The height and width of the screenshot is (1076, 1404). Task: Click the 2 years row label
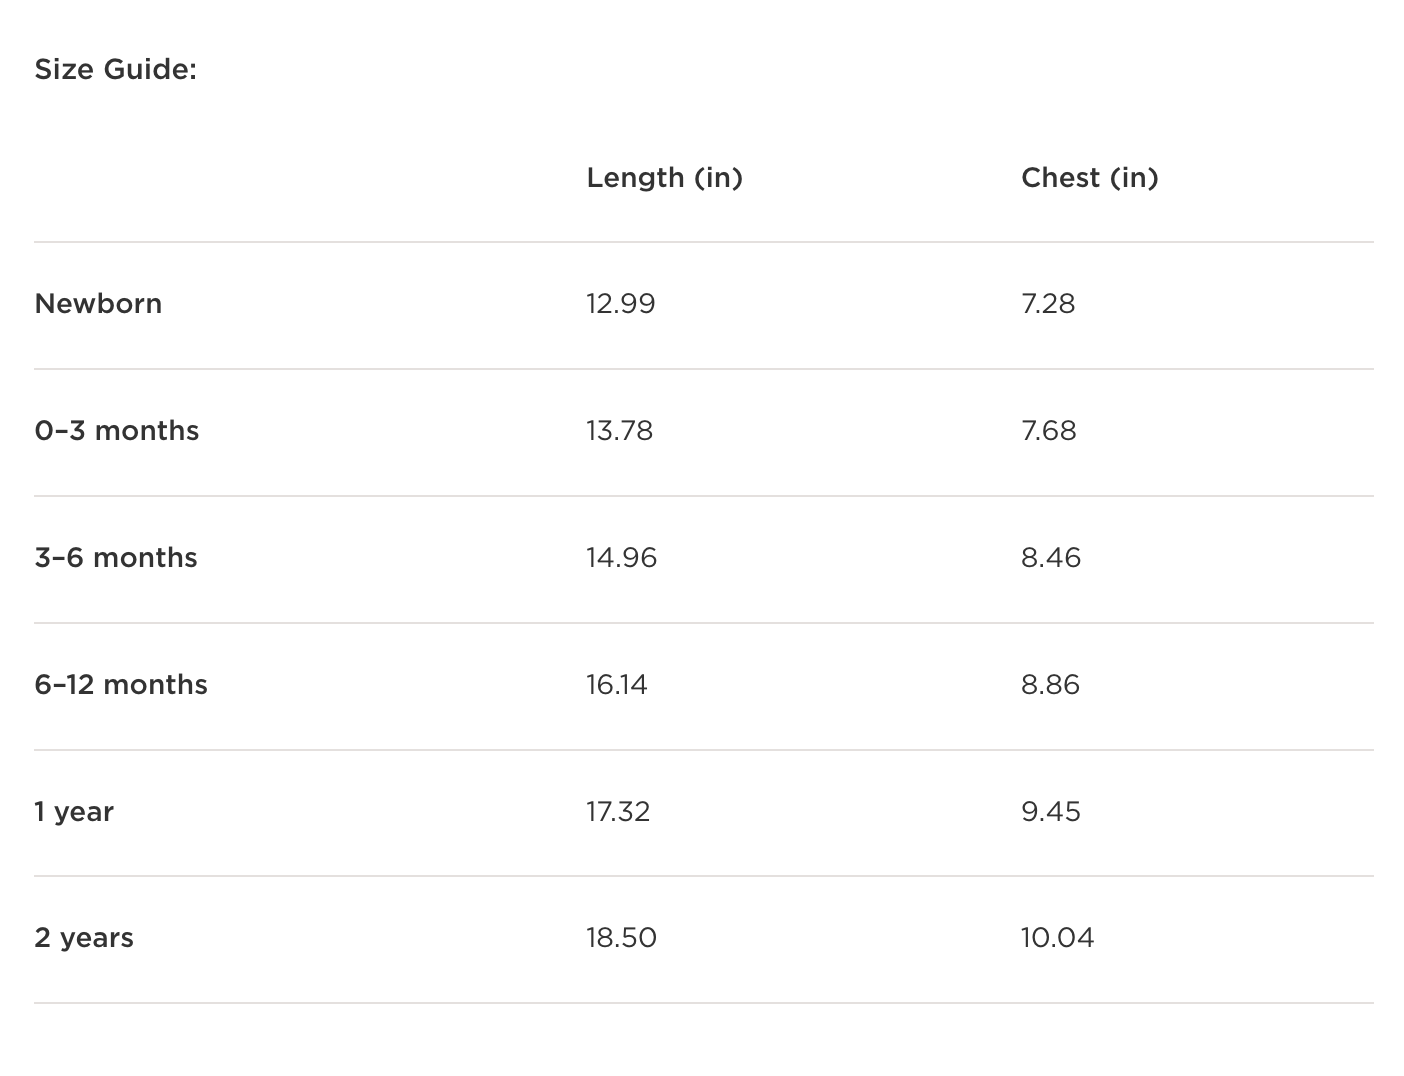(x=83, y=939)
